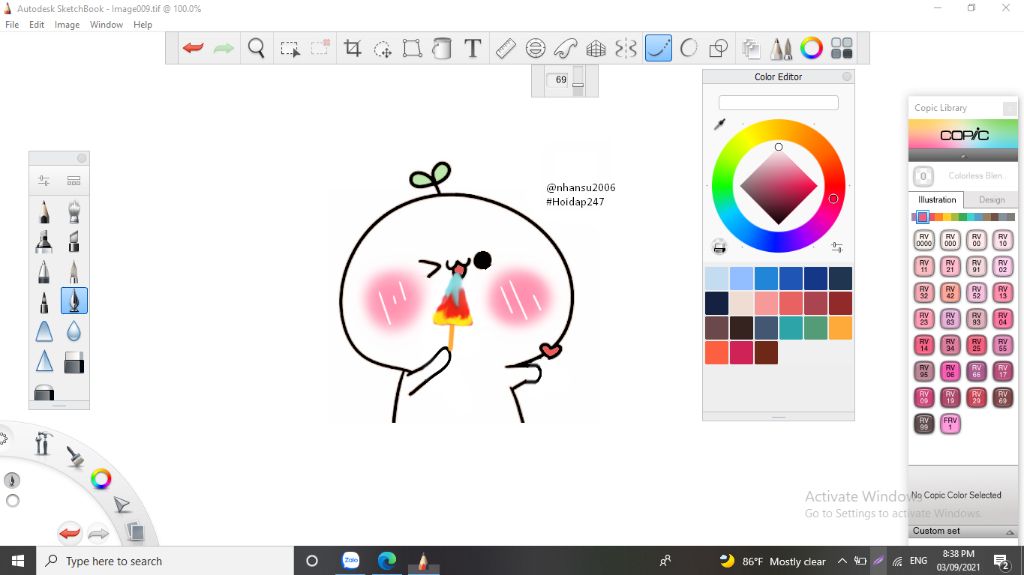Pick the teal swatch in Color Editor

click(791, 328)
